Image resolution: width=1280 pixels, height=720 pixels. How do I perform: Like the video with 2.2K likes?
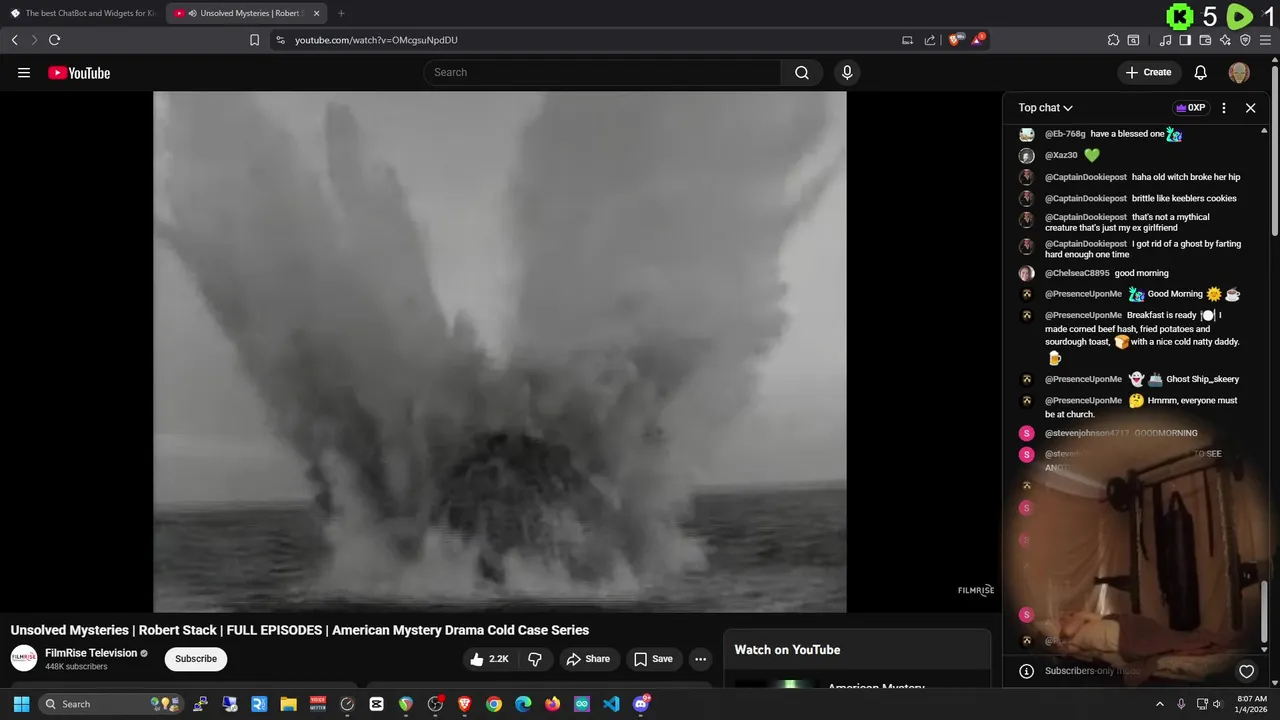pos(490,659)
